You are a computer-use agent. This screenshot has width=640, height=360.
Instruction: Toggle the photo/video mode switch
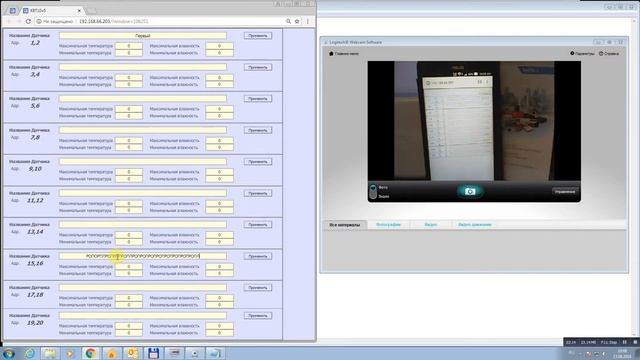coord(373,192)
